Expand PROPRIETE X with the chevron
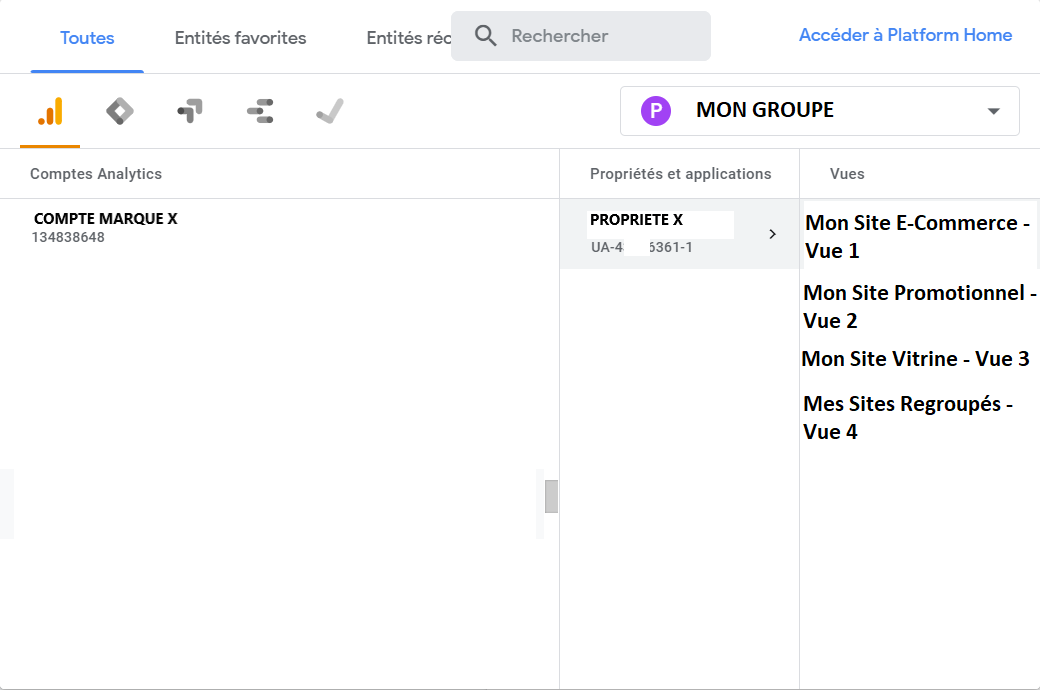Screen dimensions: 1040x690 pos(772,234)
